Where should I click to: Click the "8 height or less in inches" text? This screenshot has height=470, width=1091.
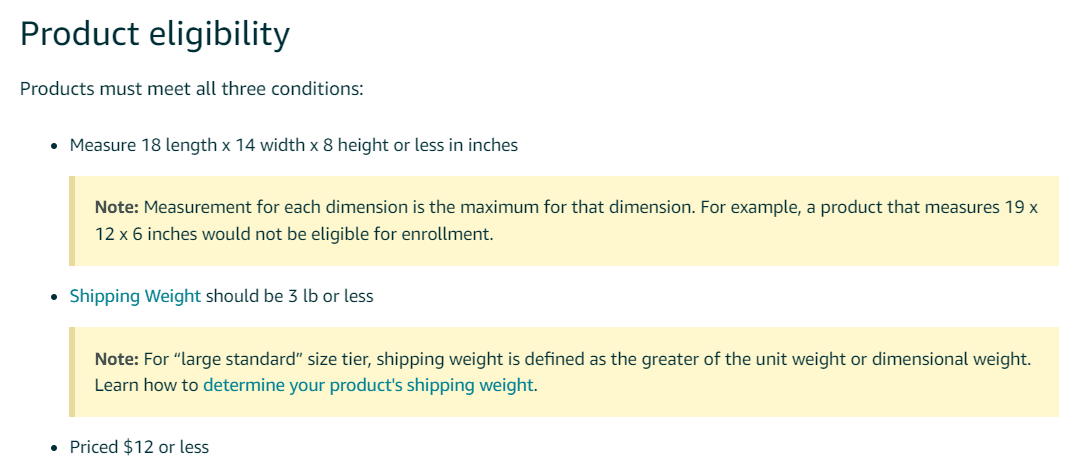(420, 145)
